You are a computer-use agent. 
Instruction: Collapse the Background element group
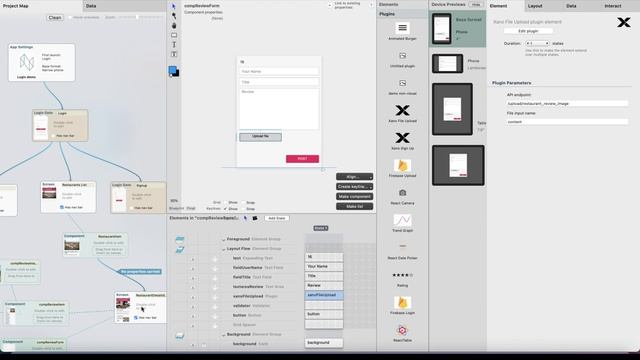click(x=223, y=335)
